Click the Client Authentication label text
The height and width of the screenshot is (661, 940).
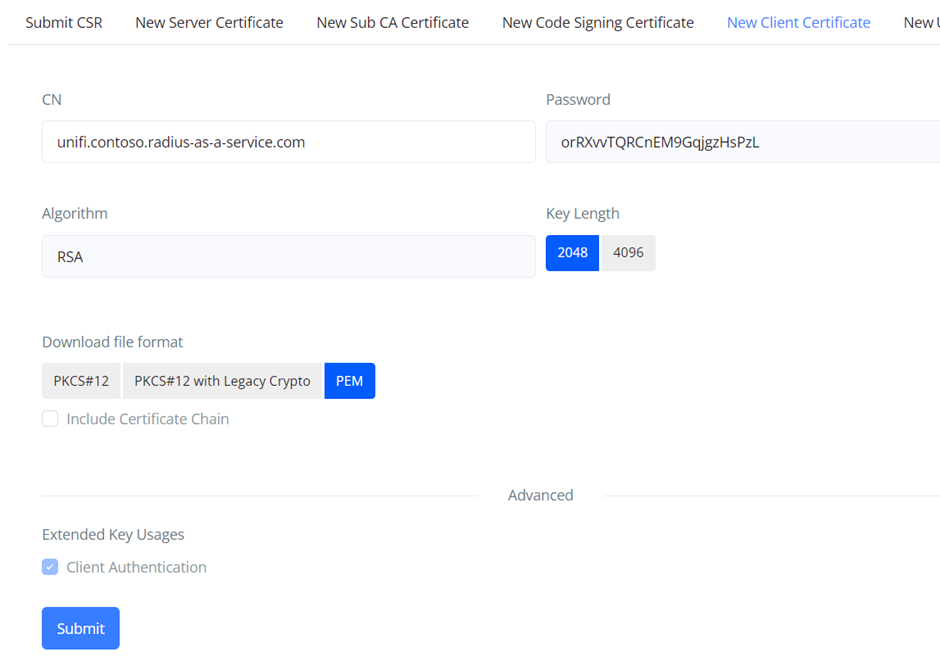pos(136,567)
